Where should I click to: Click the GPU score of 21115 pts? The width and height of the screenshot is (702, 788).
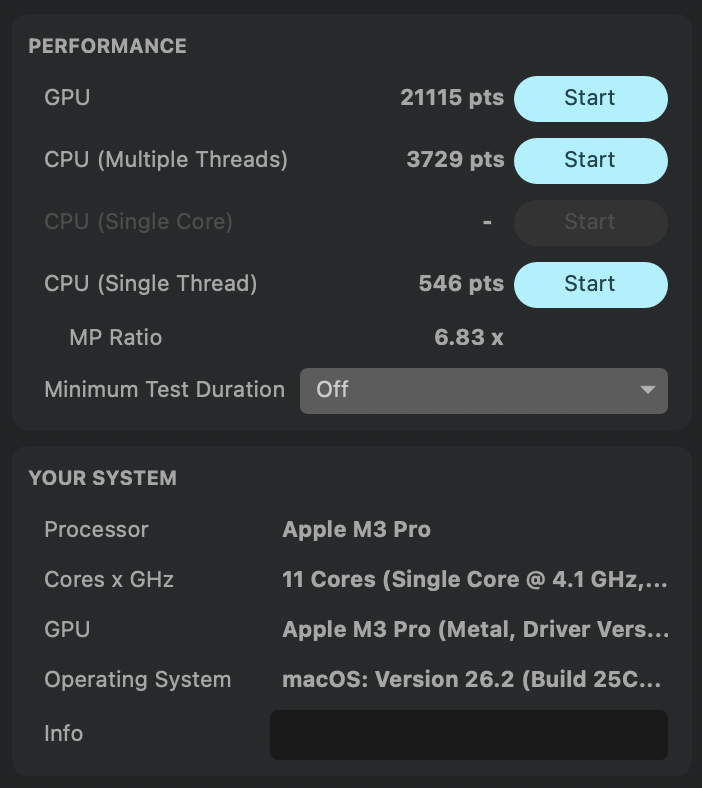click(452, 98)
